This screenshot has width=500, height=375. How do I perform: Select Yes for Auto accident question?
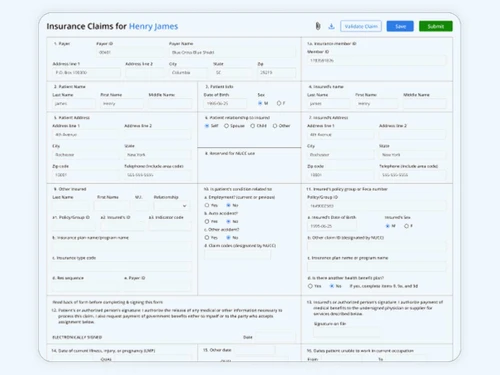tap(207, 221)
